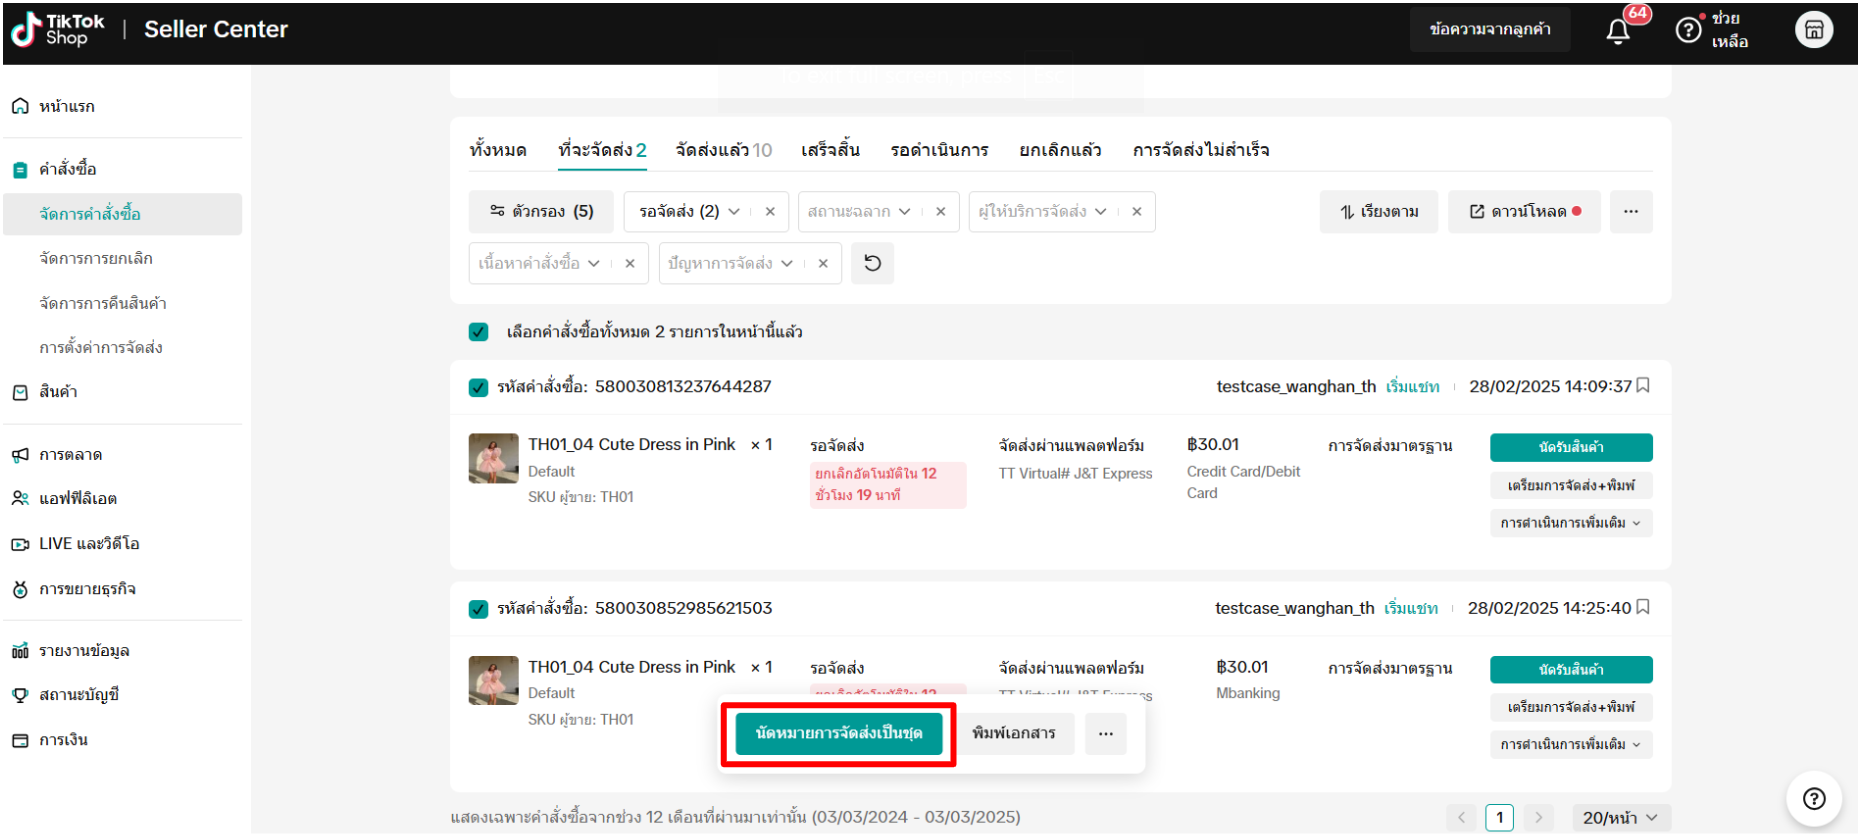This screenshot has height=838, width=1864.
Task: Switch to the การจัดส่งไม่สำเร็จ tab
Action: [1201, 150]
